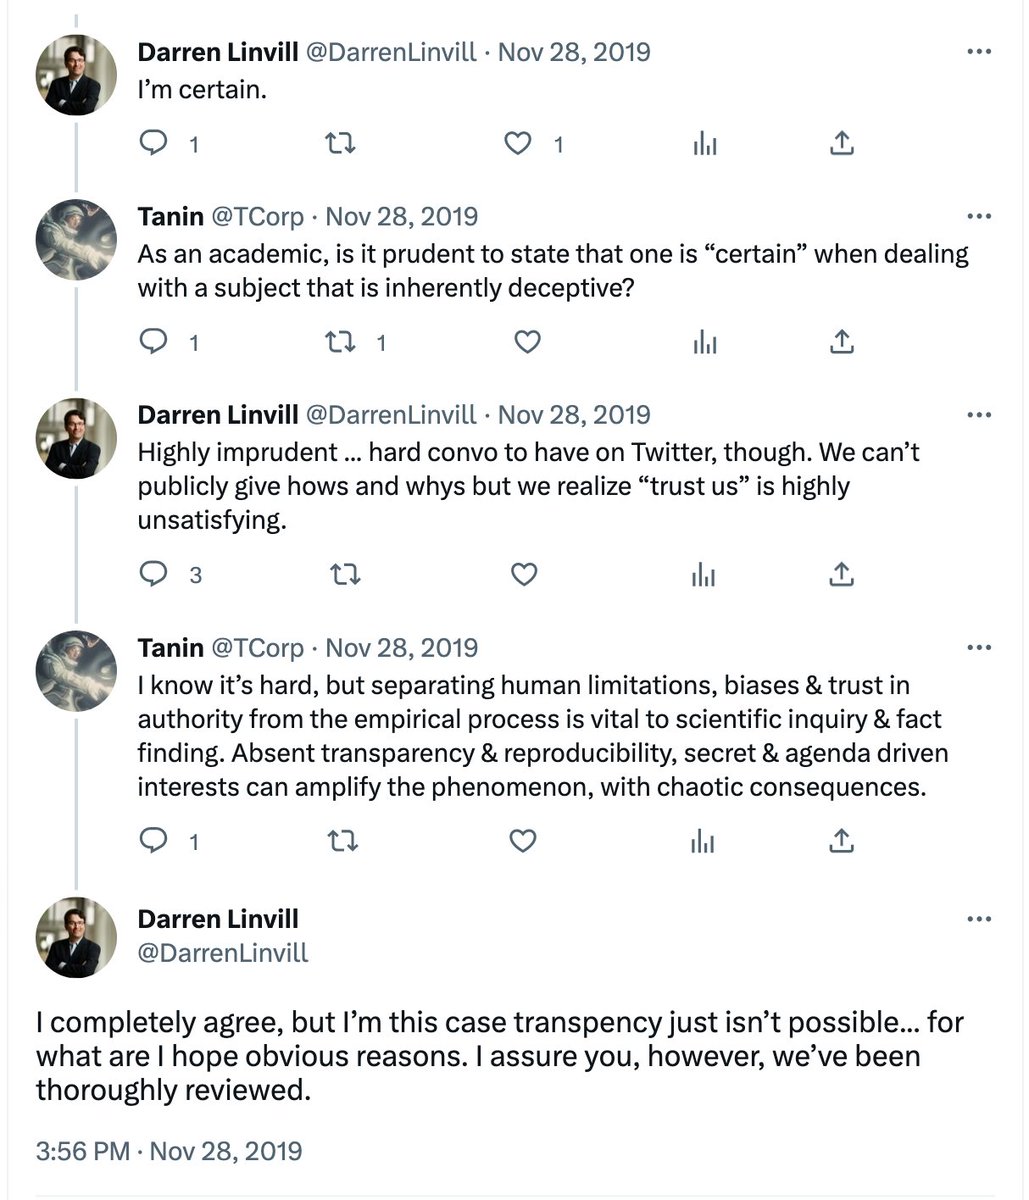
Task: Open more options on "I know it's hard" tweet
Action: tap(979, 648)
